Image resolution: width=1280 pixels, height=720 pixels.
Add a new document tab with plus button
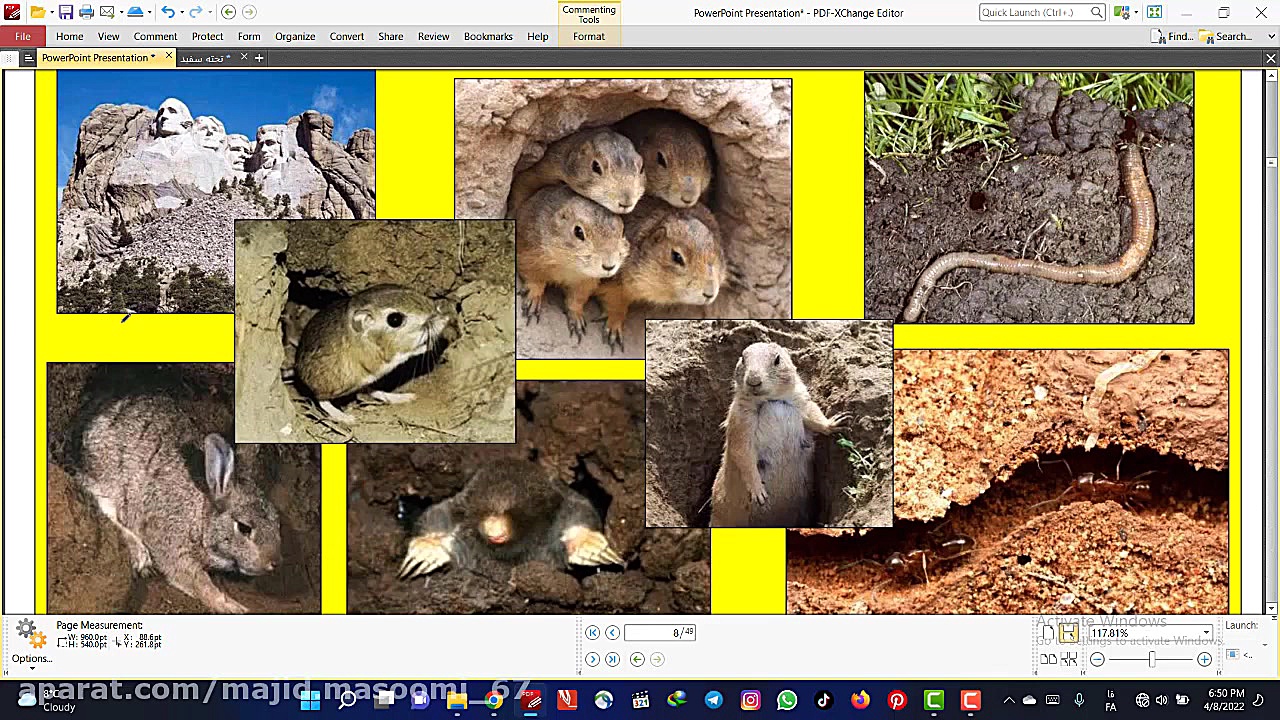(x=259, y=58)
